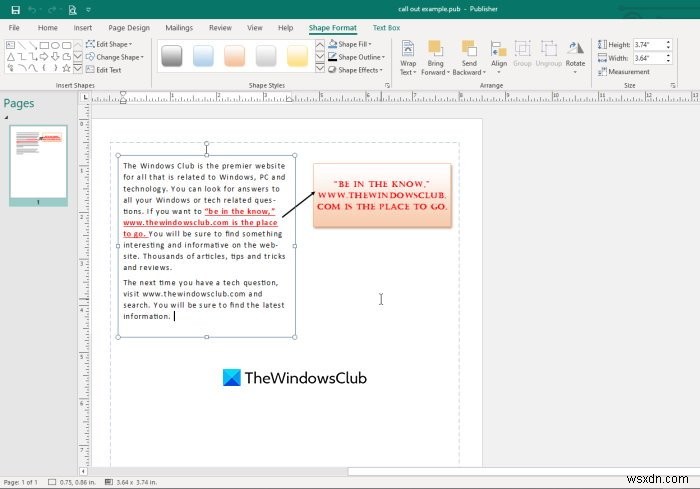Open Wrap Text options
This screenshot has height=489, width=700.
click(408, 58)
